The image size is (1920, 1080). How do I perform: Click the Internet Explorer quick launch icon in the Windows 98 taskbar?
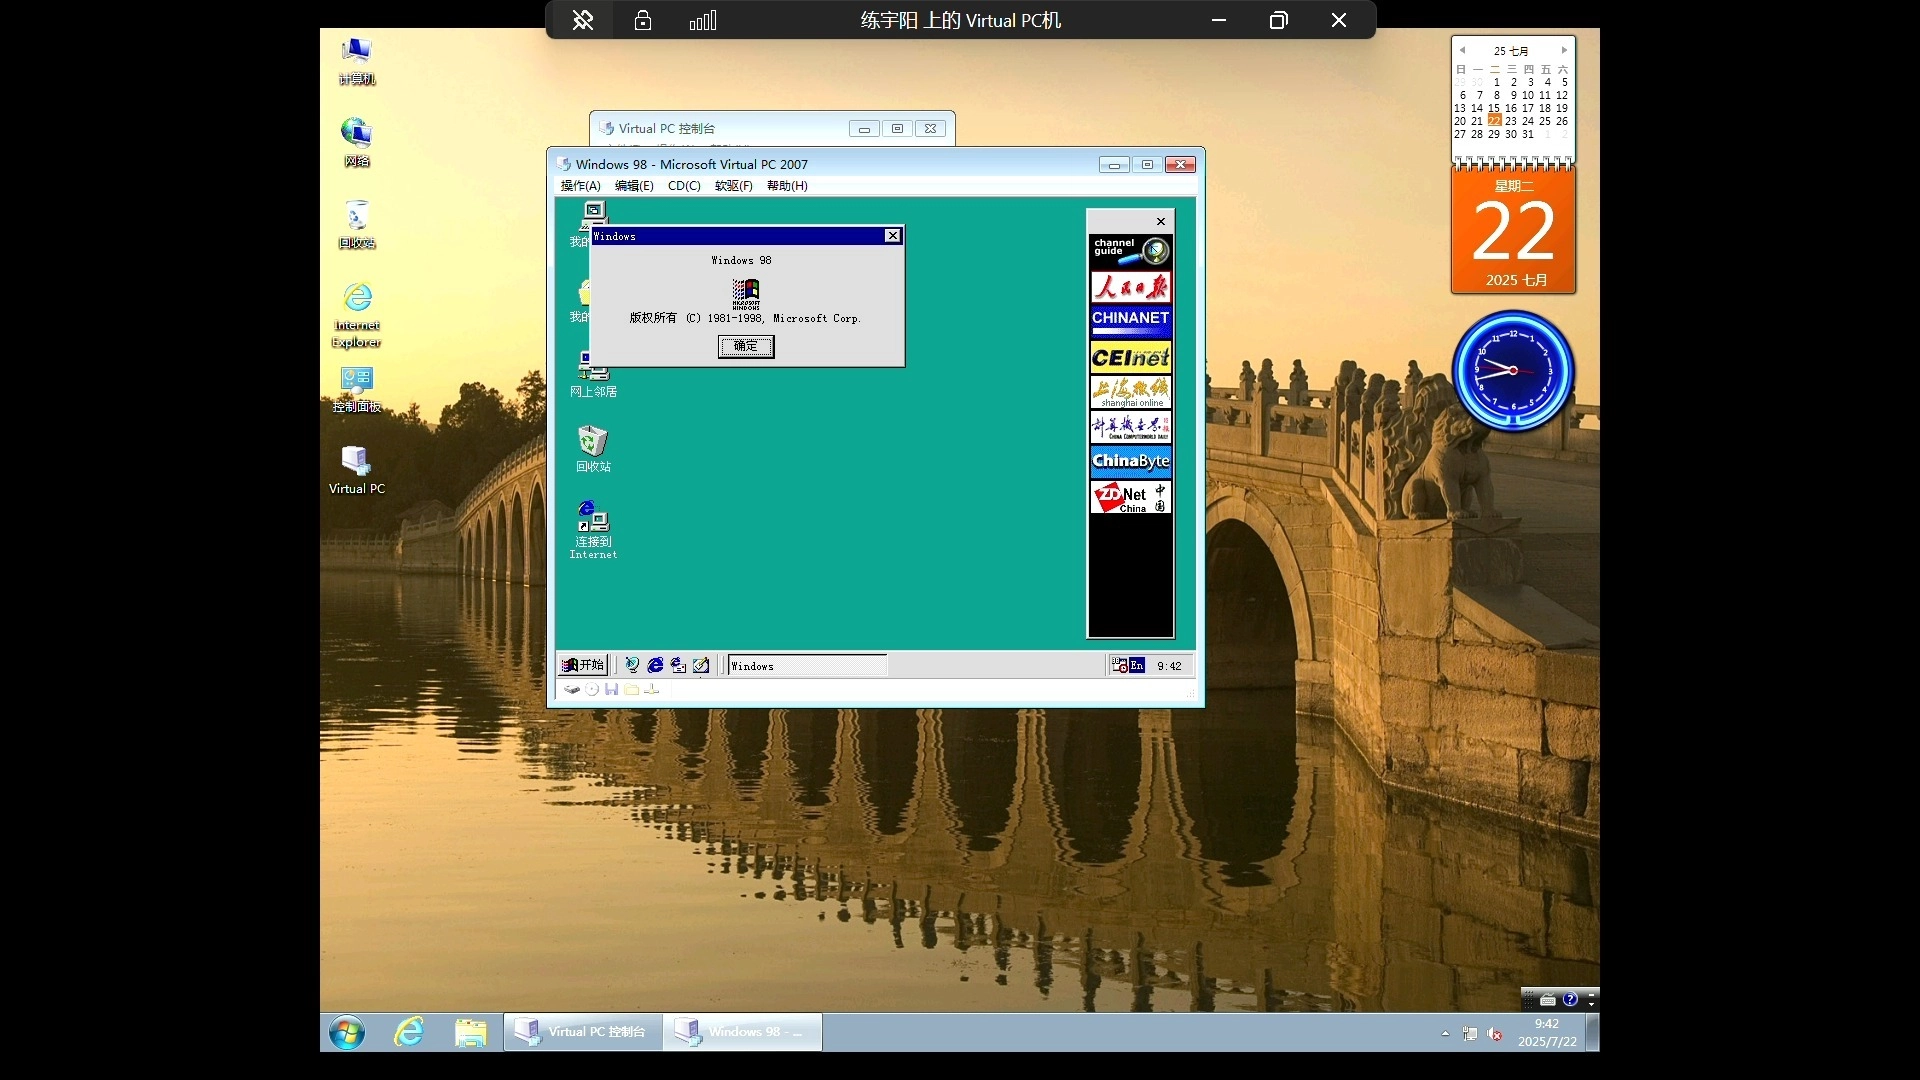(655, 665)
